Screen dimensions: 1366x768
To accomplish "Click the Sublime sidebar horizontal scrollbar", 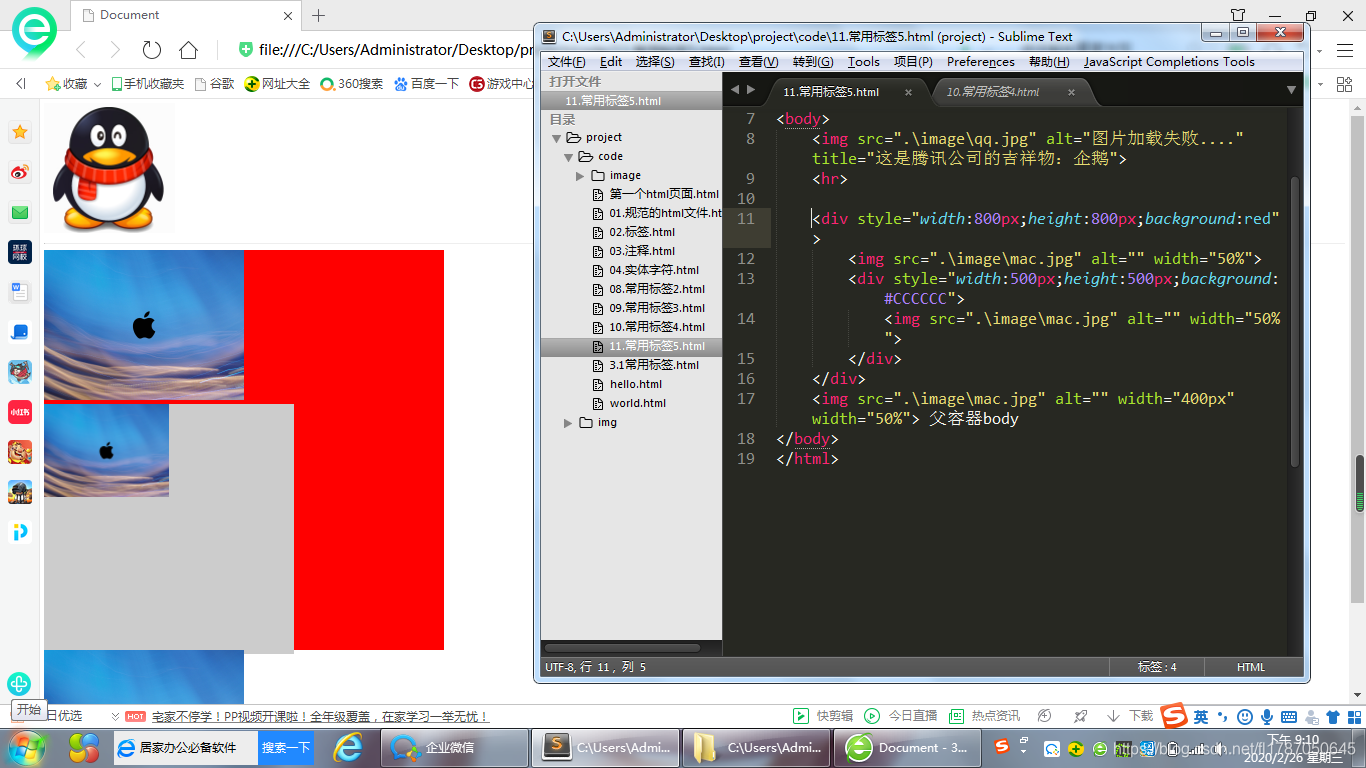I will pyautogui.click(x=622, y=648).
